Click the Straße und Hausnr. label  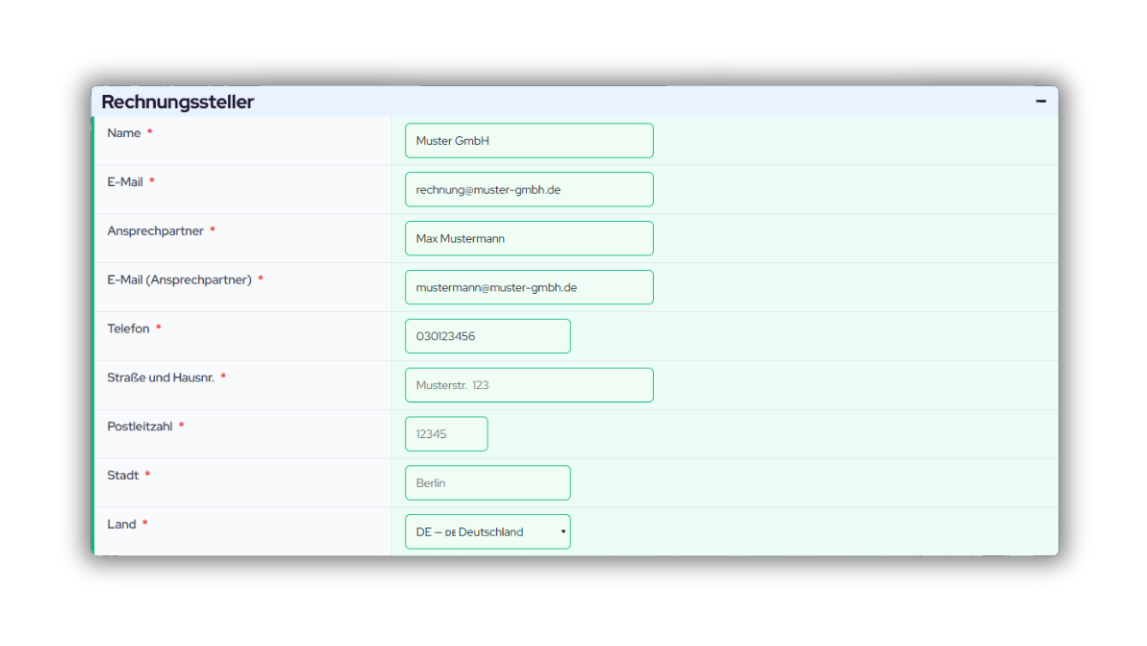(x=160, y=378)
